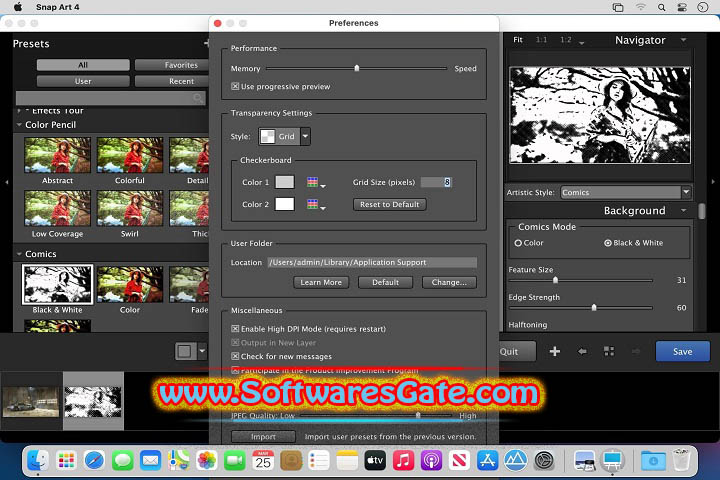
Task: Toggle Enable High DPI Mode checkbox
Action: click(235, 329)
